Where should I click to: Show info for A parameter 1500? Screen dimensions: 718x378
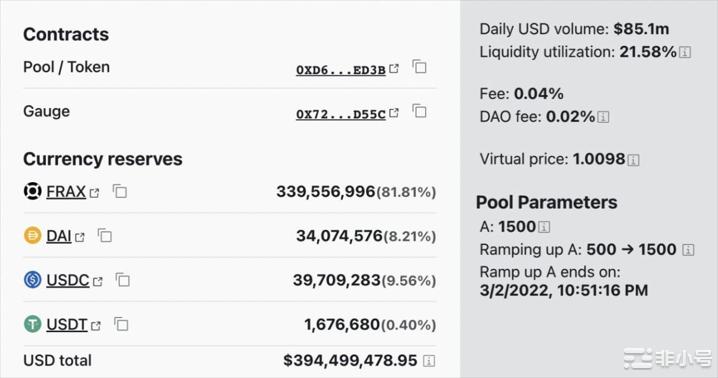tap(544, 227)
